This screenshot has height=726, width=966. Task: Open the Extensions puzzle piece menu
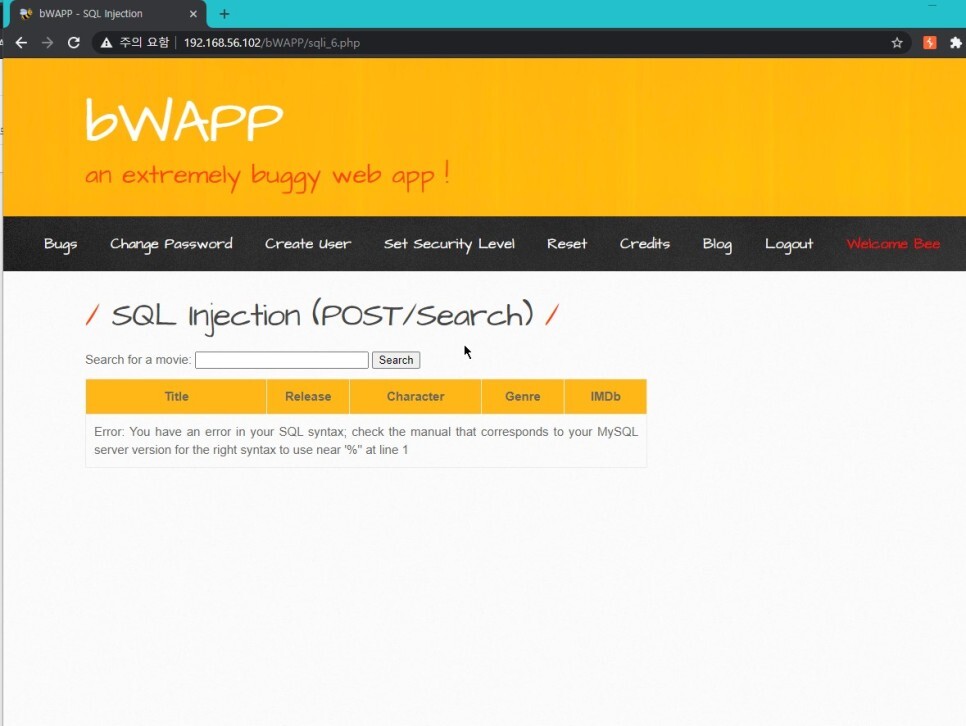click(x=956, y=43)
